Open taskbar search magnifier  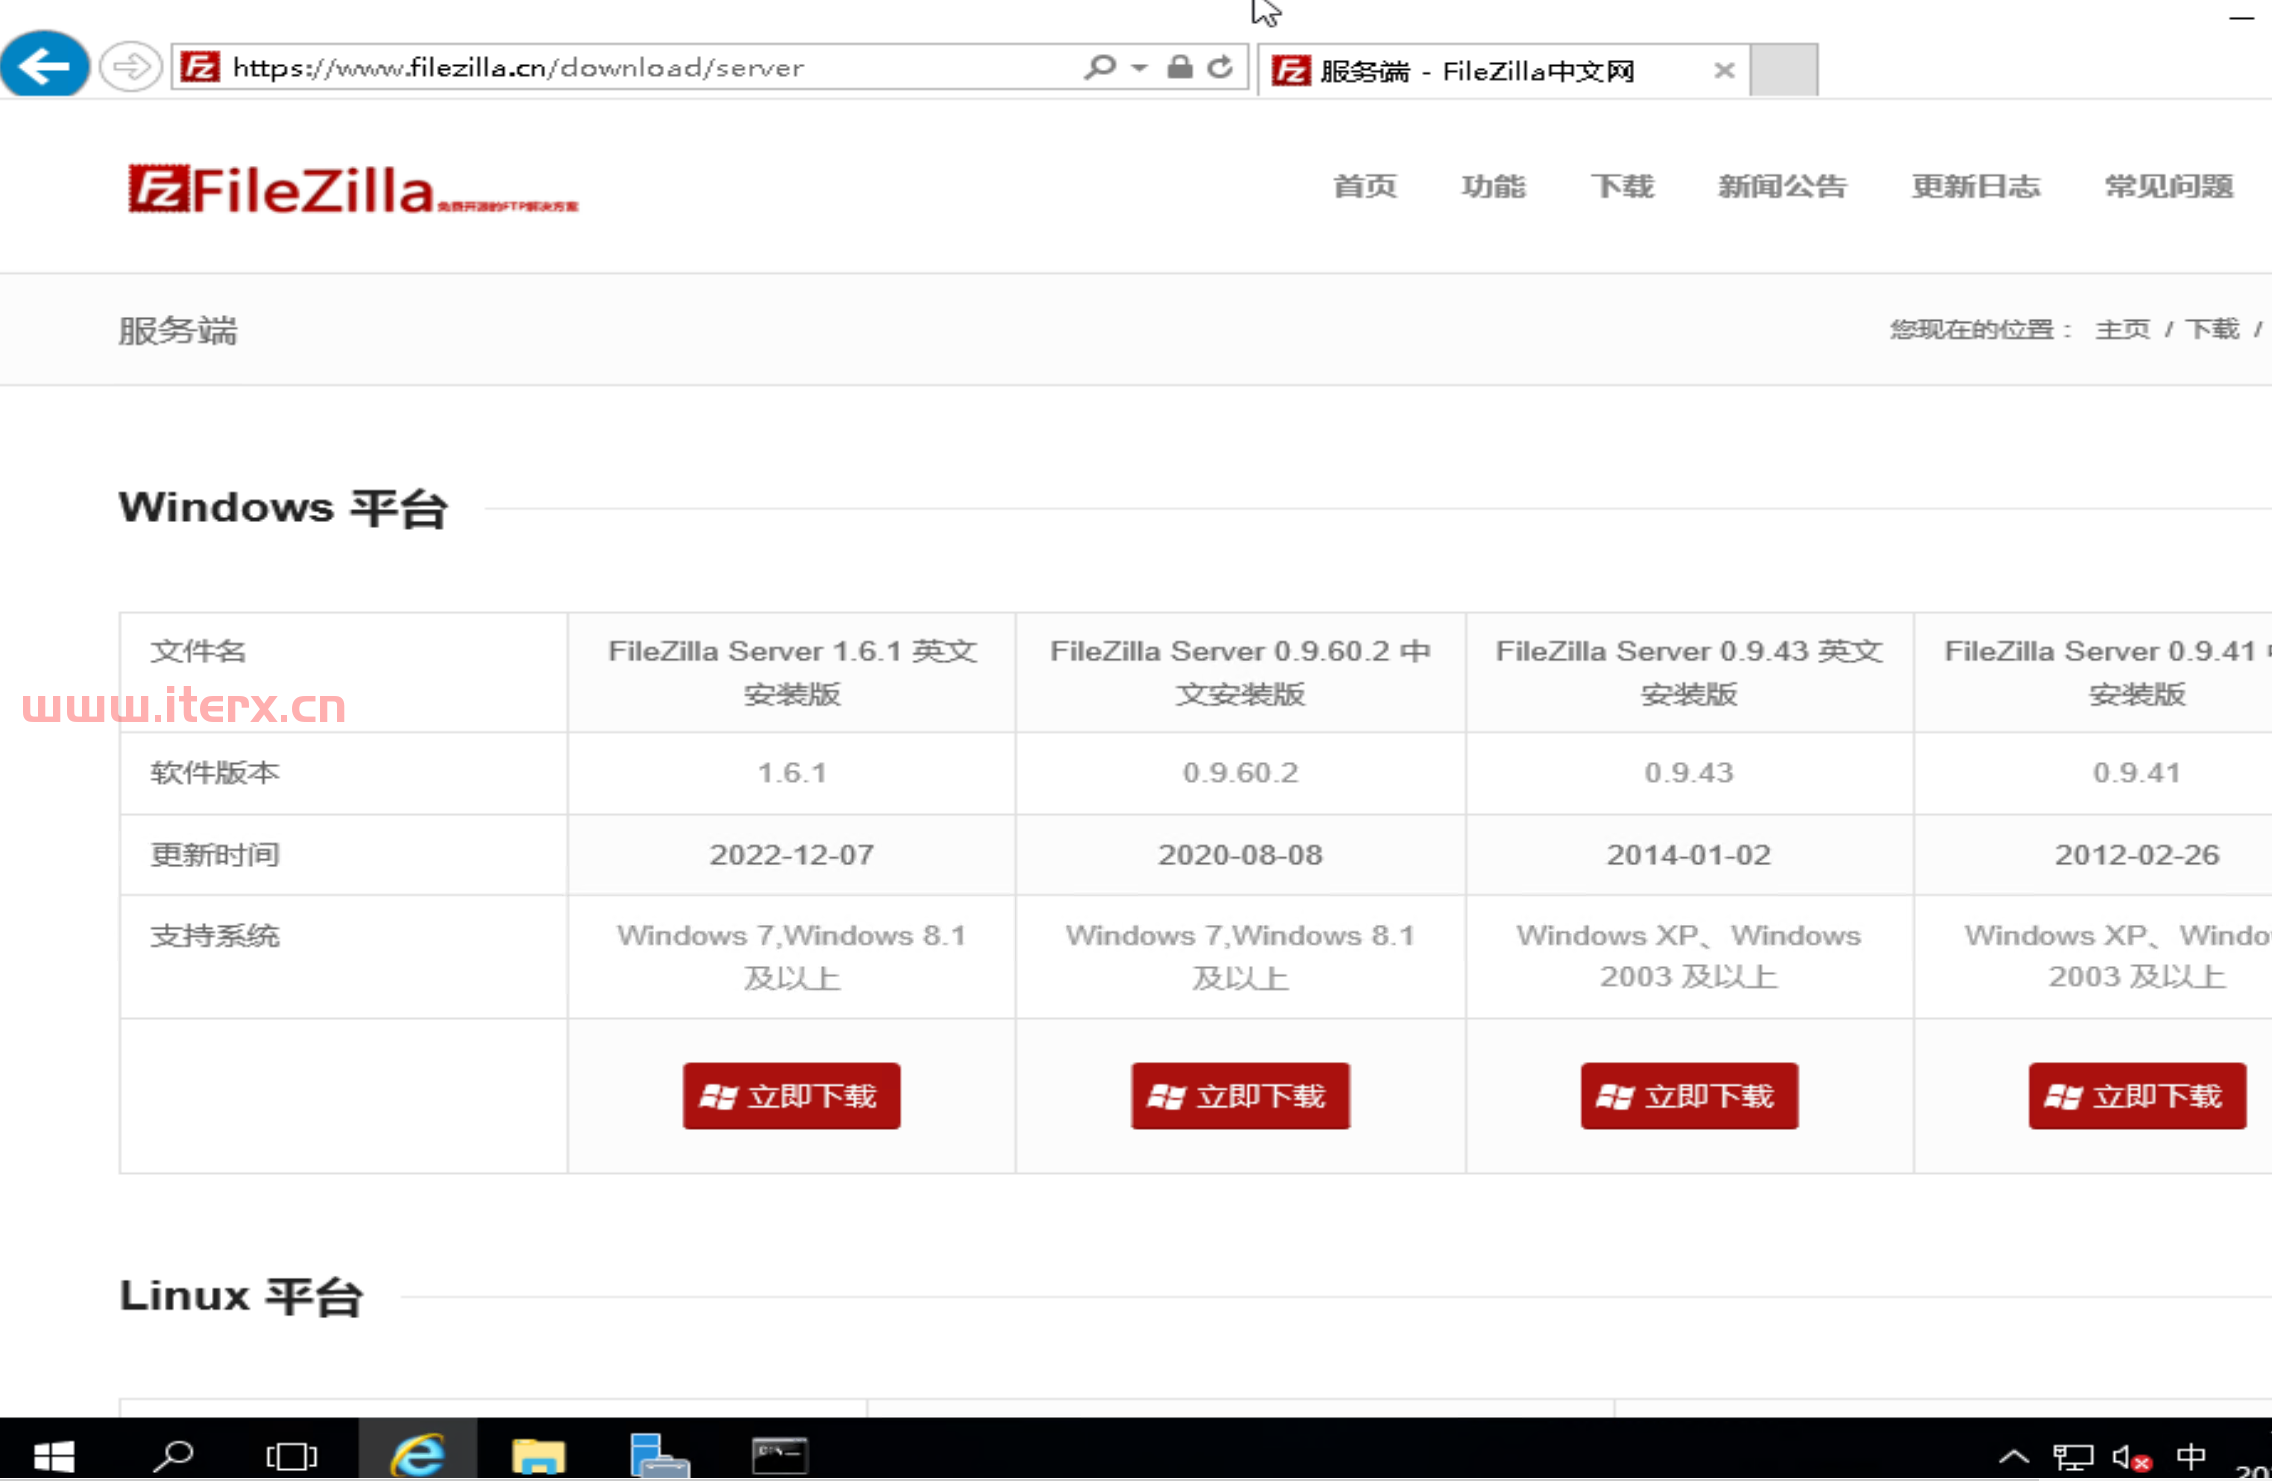[172, 1455]
